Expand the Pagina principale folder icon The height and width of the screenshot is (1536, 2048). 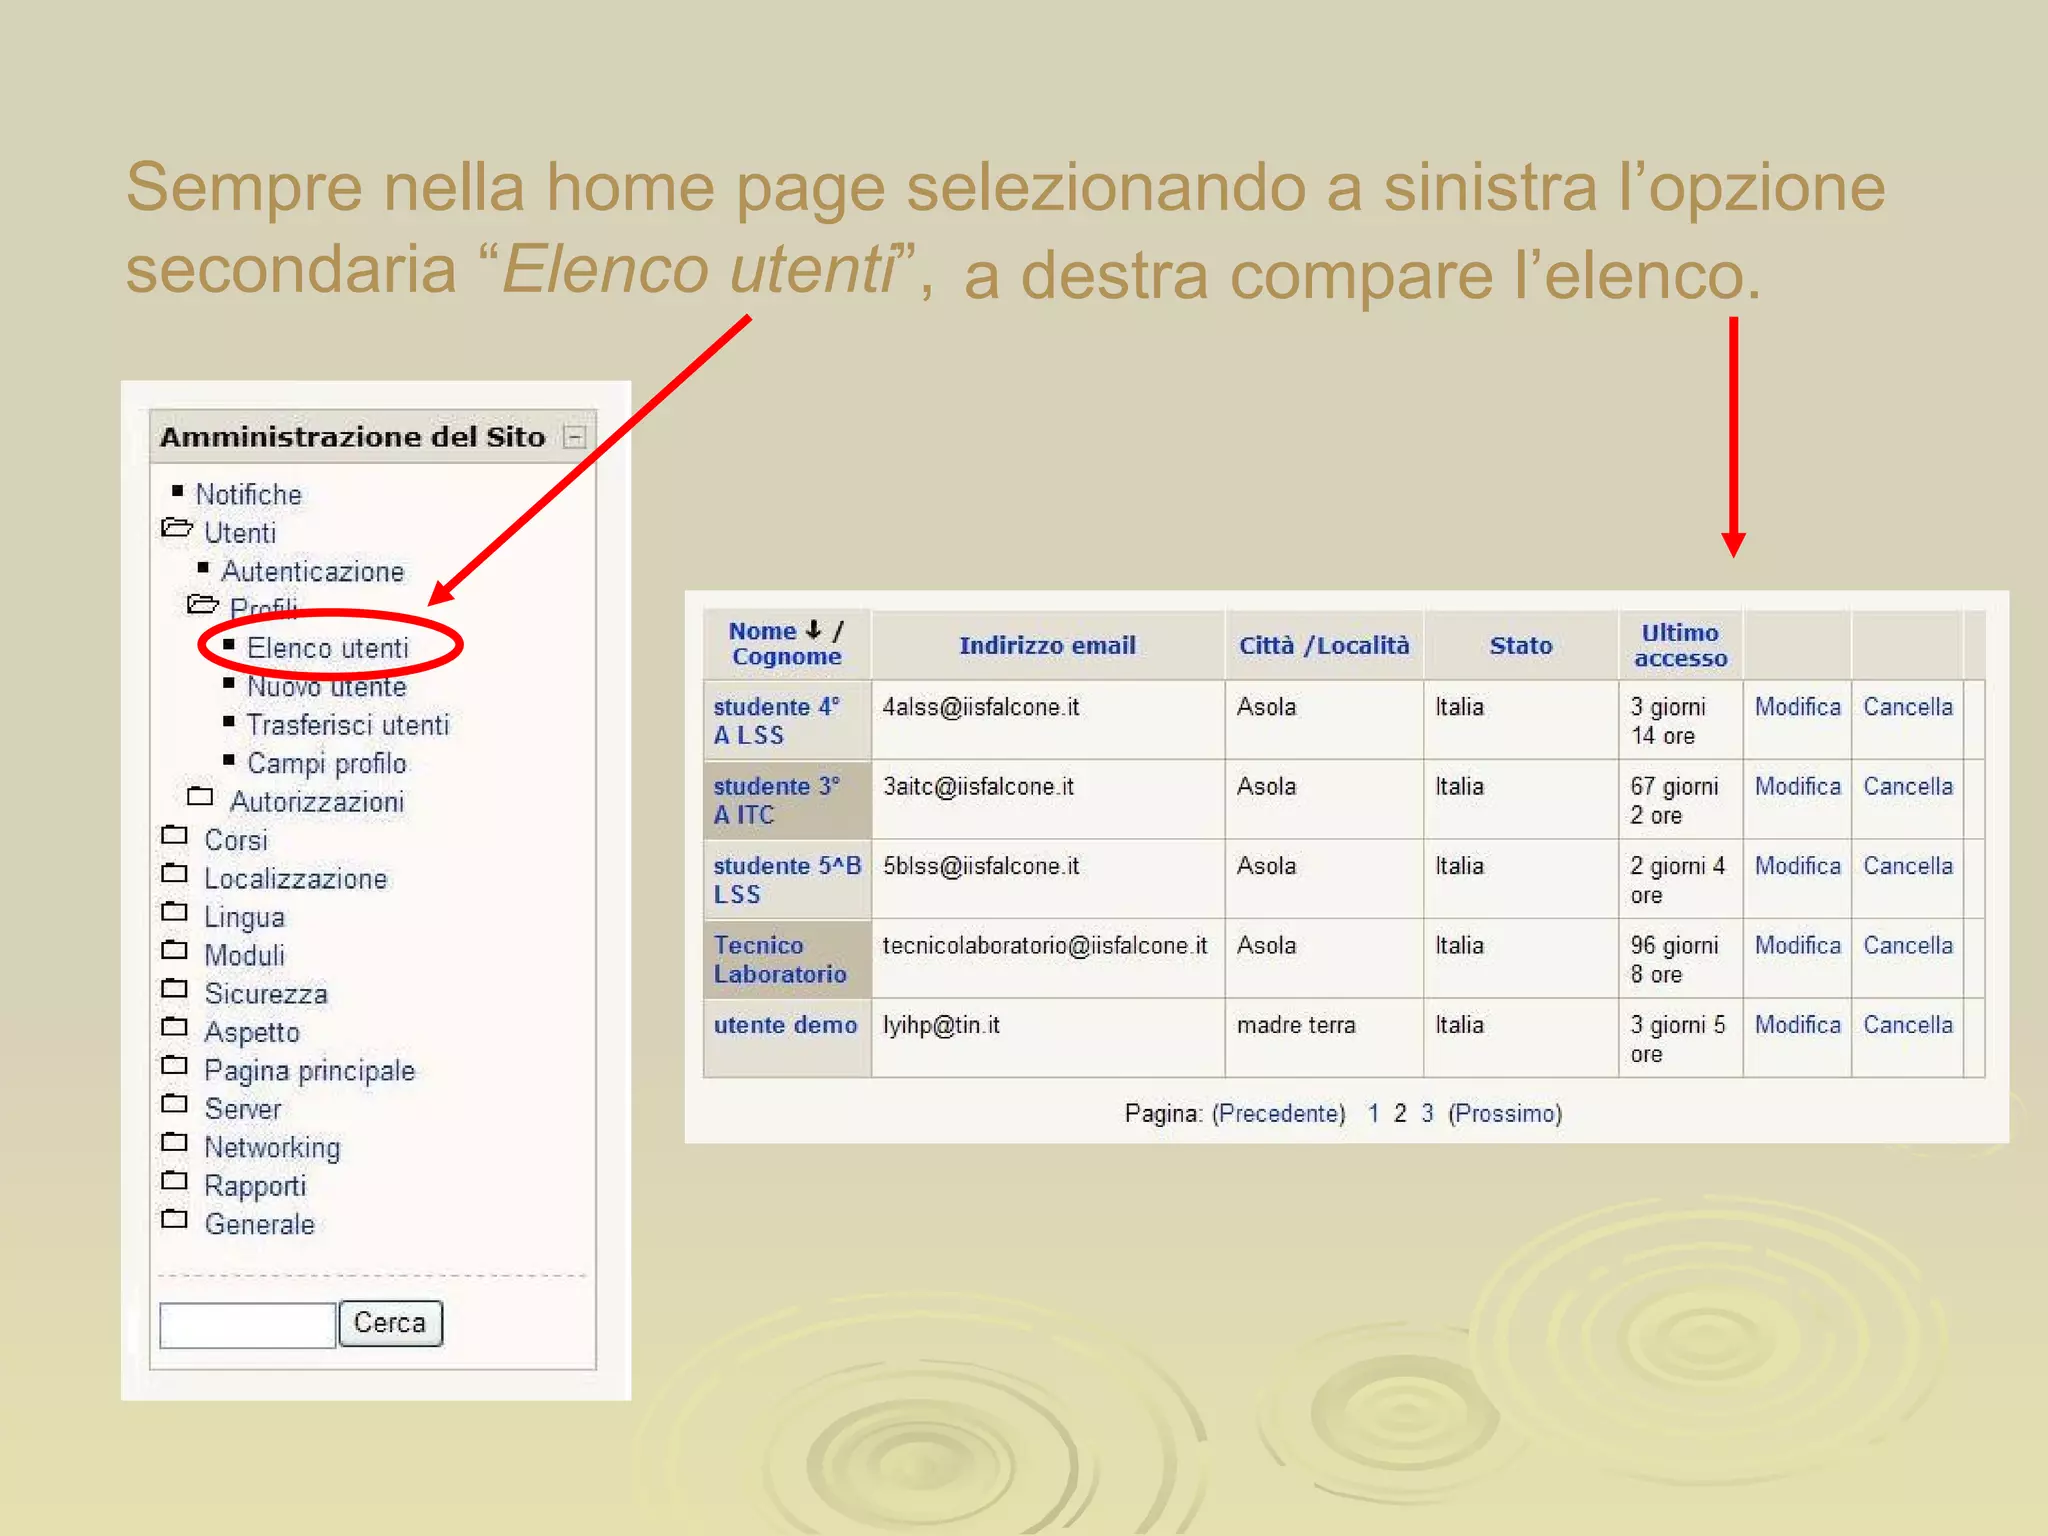click(x=175, y=1065)
